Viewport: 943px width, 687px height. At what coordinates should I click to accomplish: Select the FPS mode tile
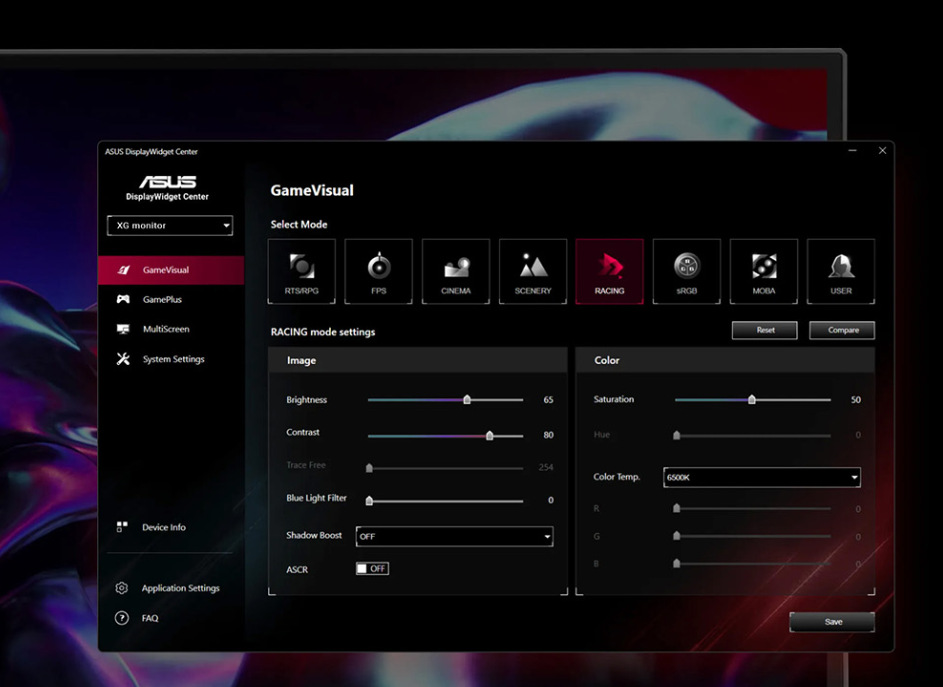click(378, 271)
